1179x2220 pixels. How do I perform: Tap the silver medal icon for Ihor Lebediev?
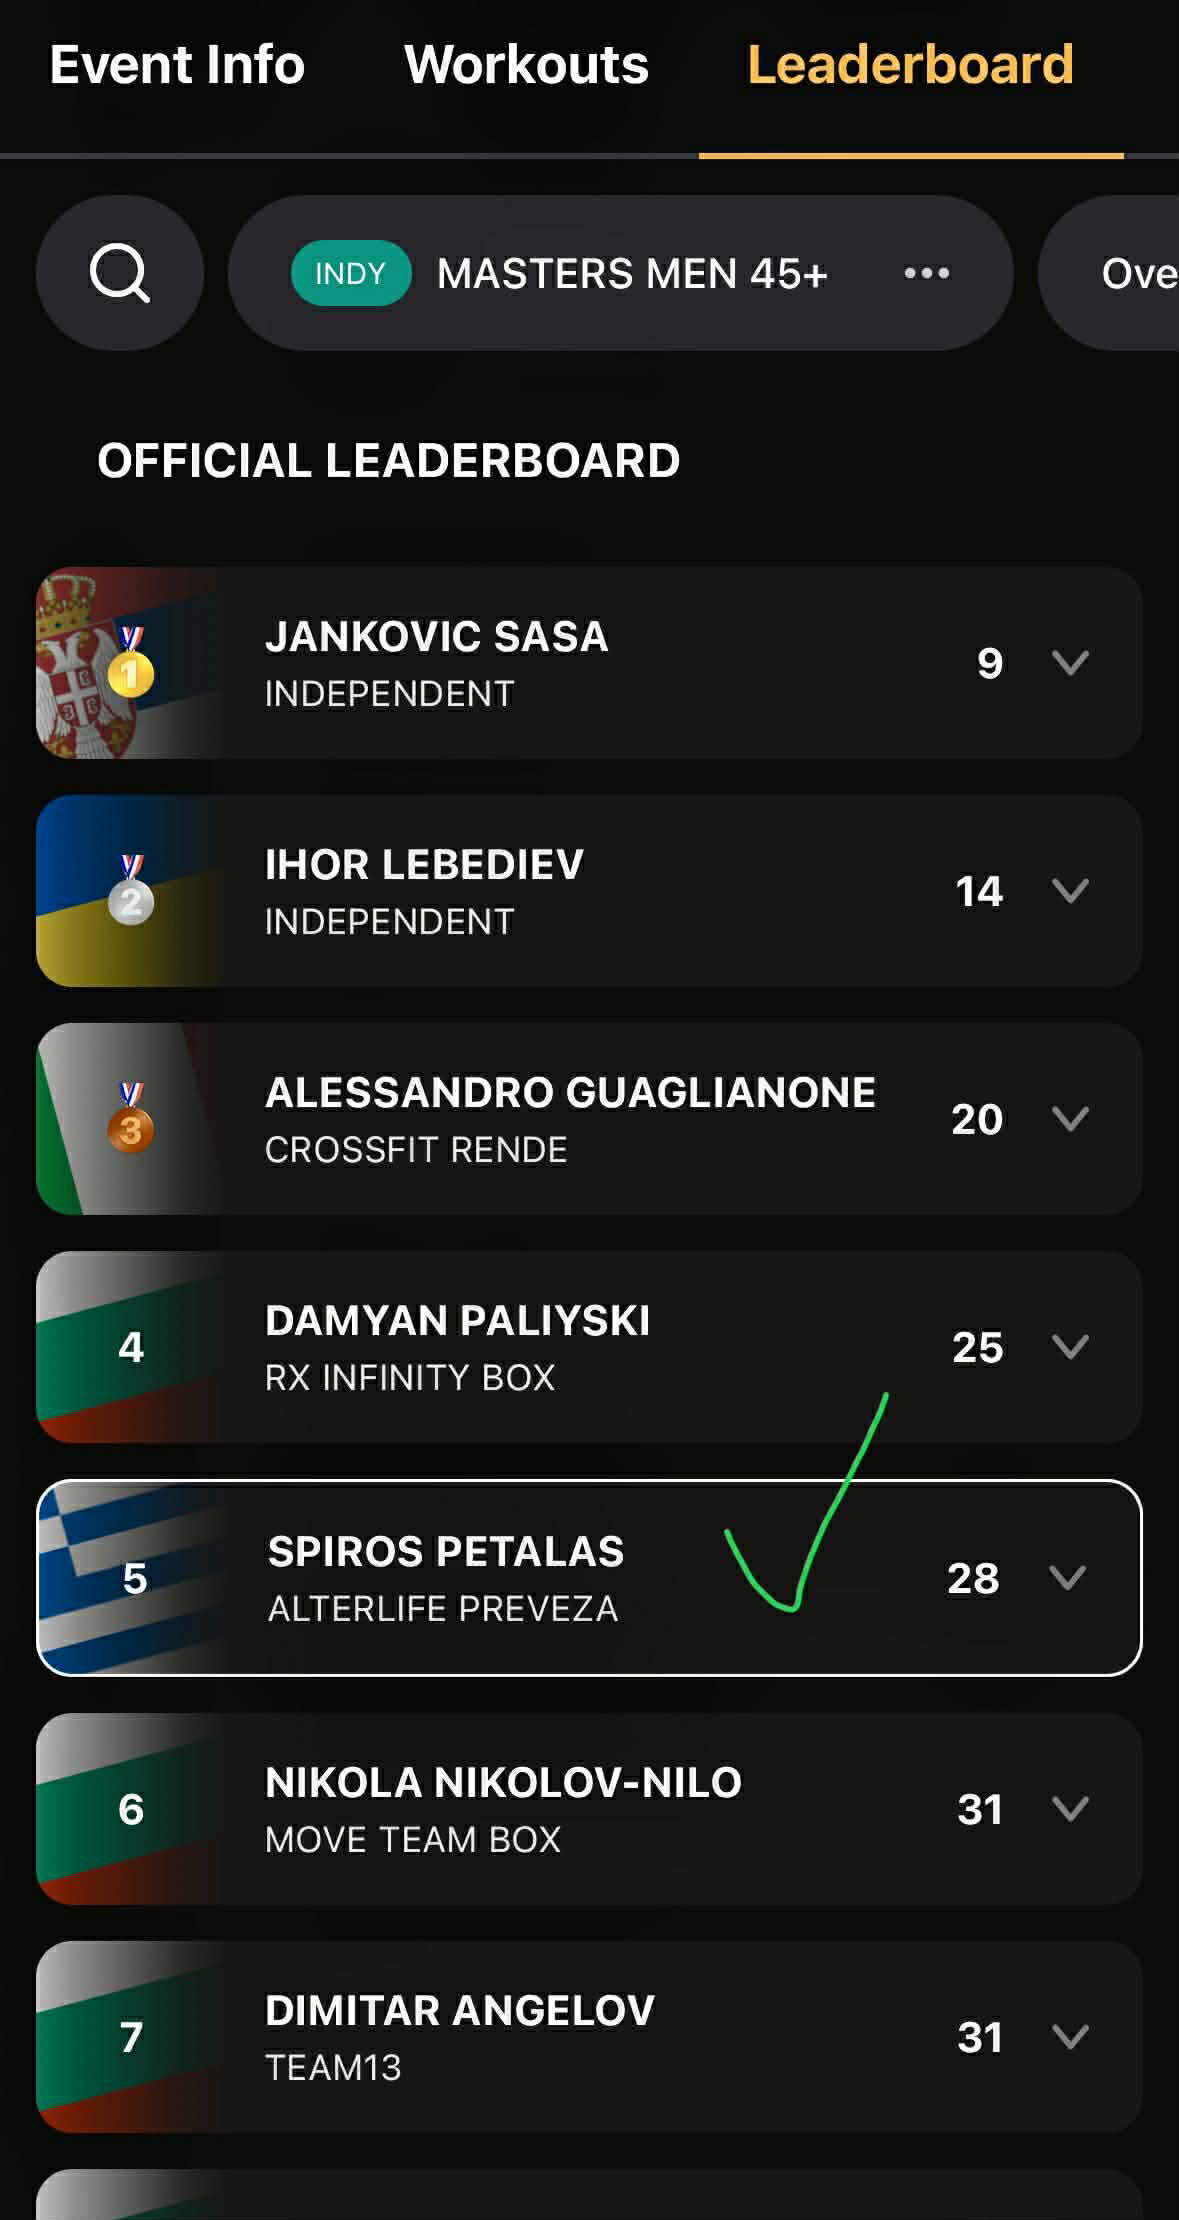(x=131, y=889)
